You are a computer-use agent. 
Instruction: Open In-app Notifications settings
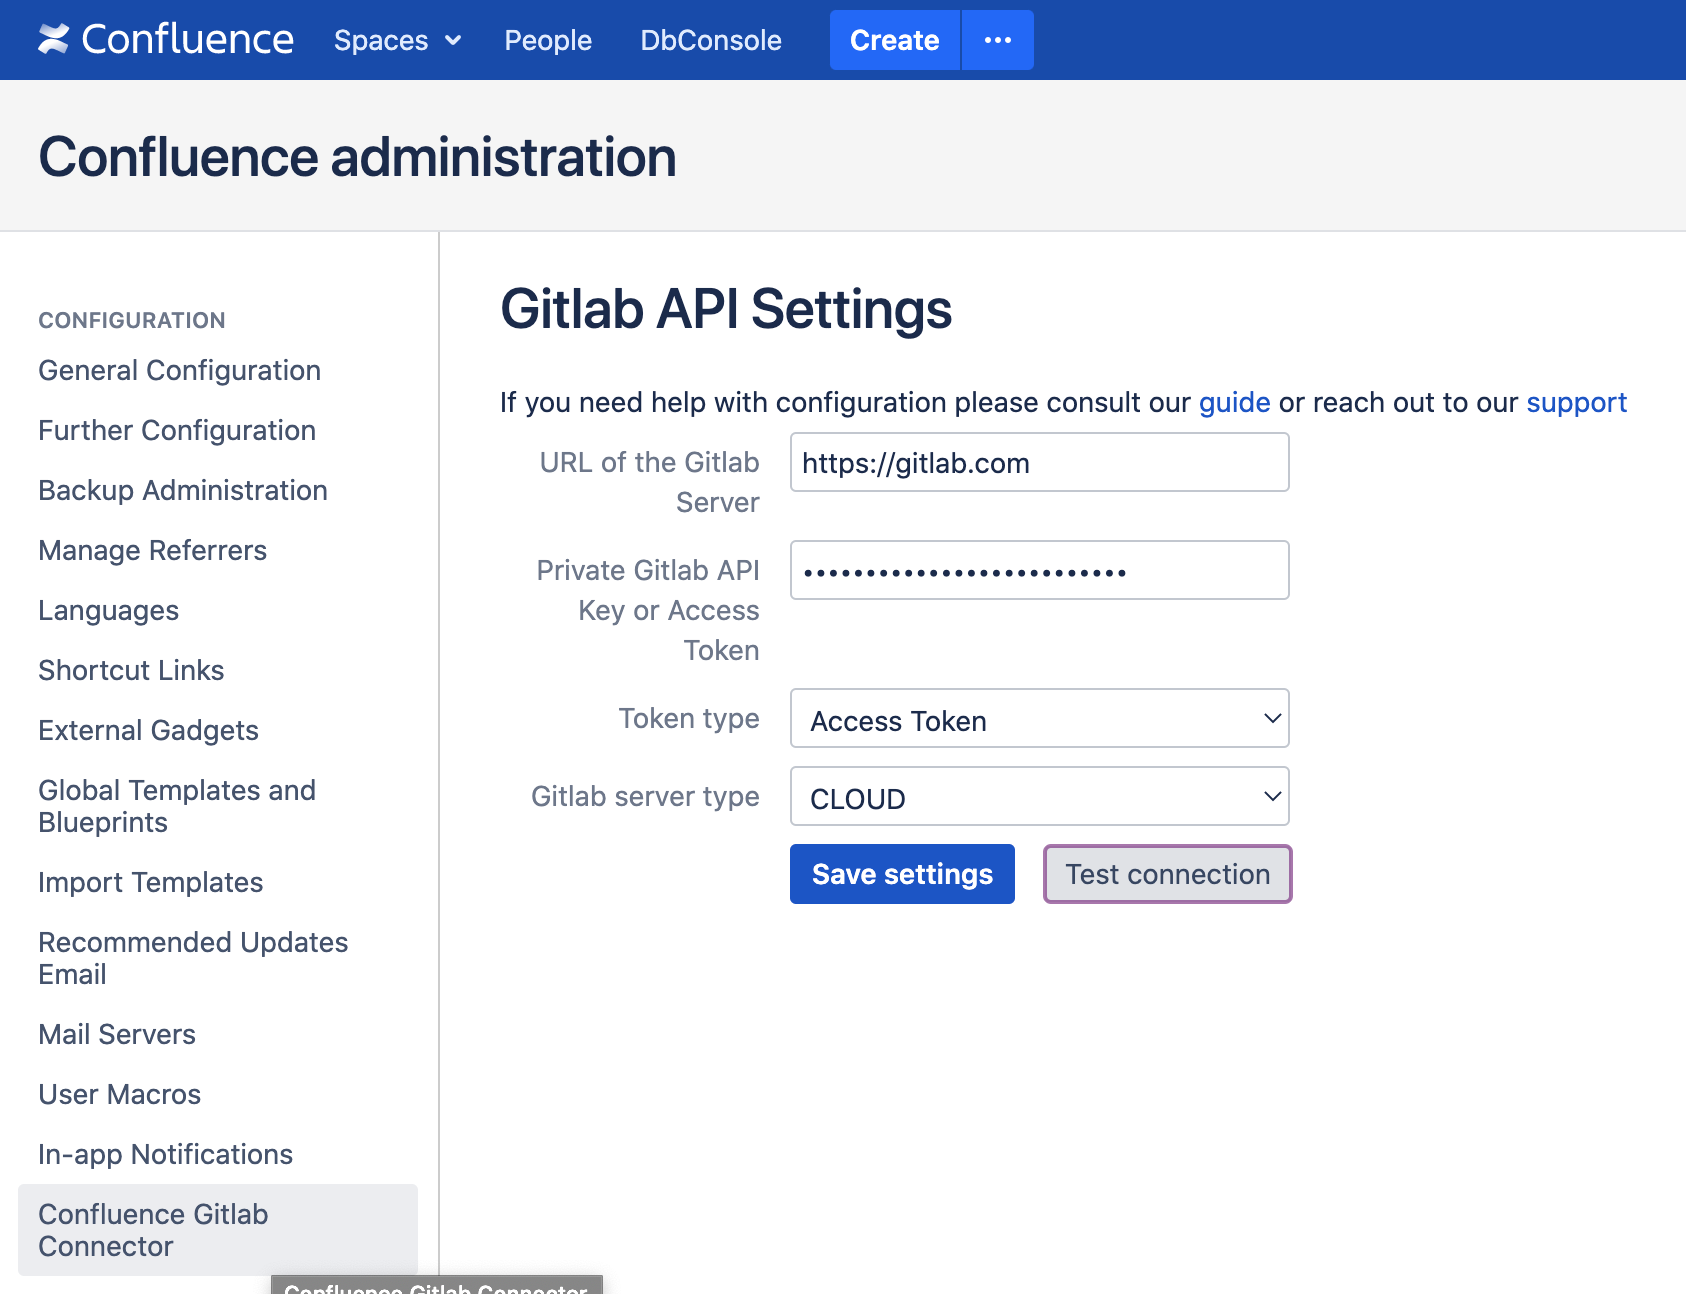165,1153
